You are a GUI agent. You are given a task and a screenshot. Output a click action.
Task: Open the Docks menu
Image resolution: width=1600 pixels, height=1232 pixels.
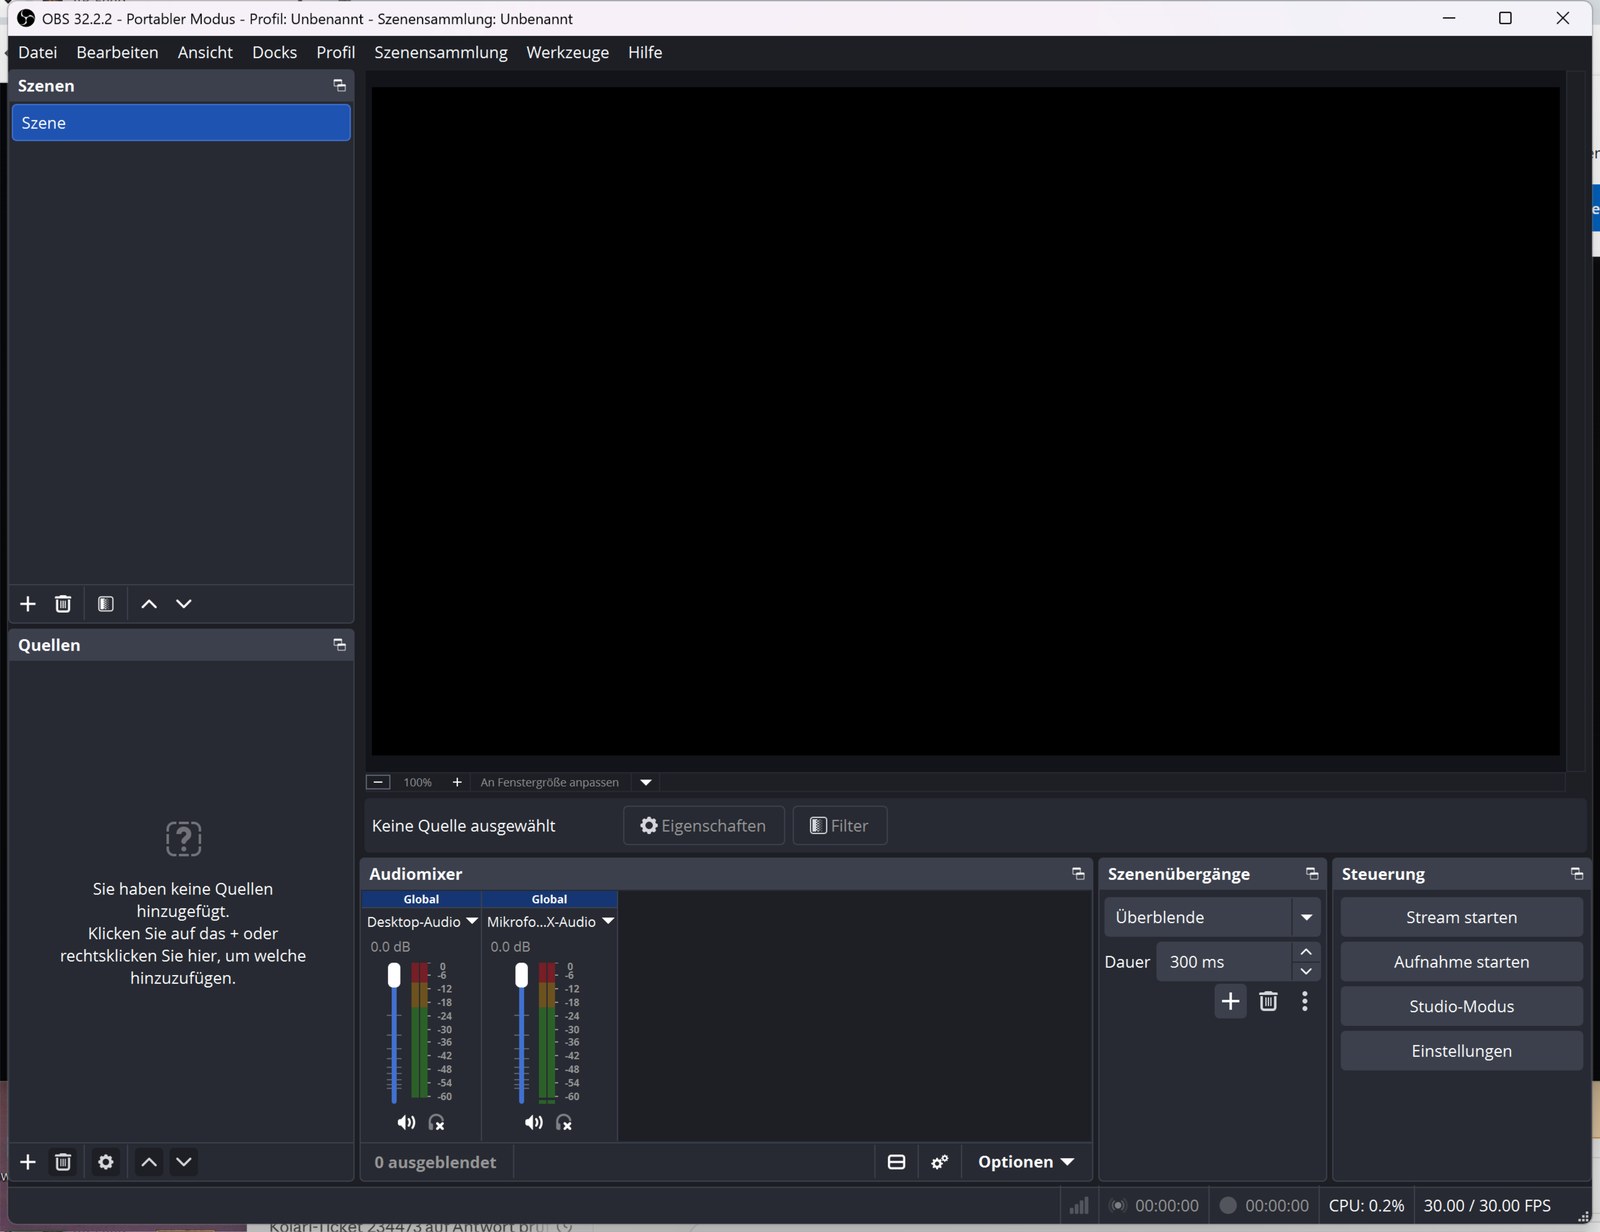(275, 52)
